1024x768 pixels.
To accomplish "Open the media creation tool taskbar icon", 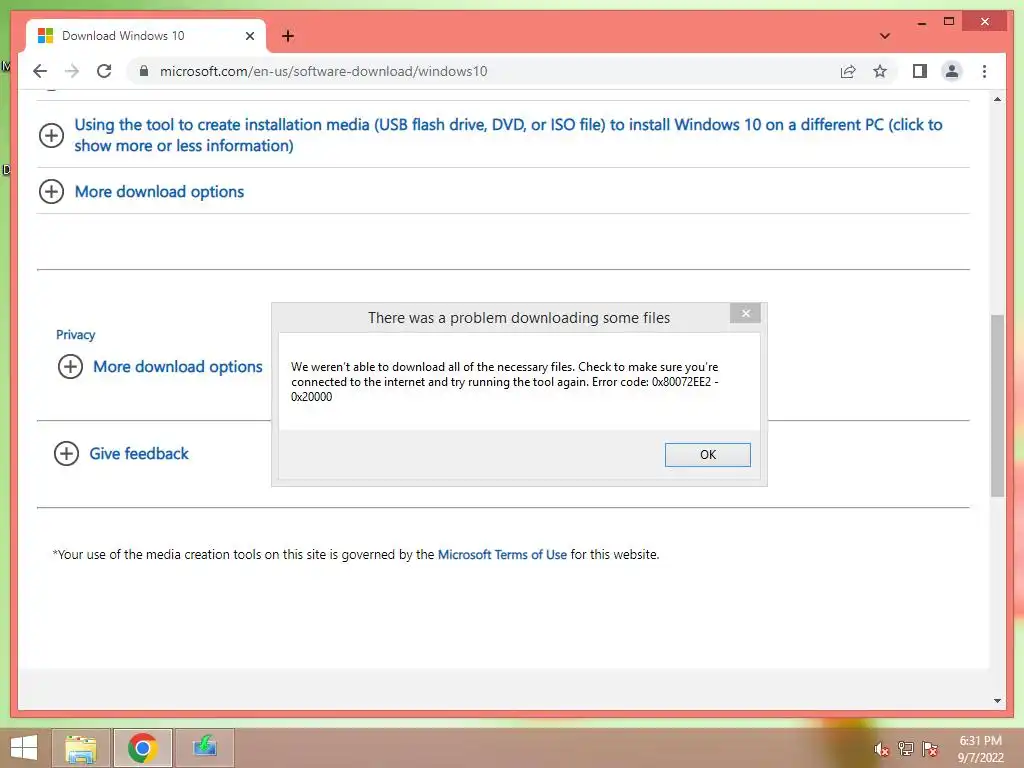I will point(204,748).
